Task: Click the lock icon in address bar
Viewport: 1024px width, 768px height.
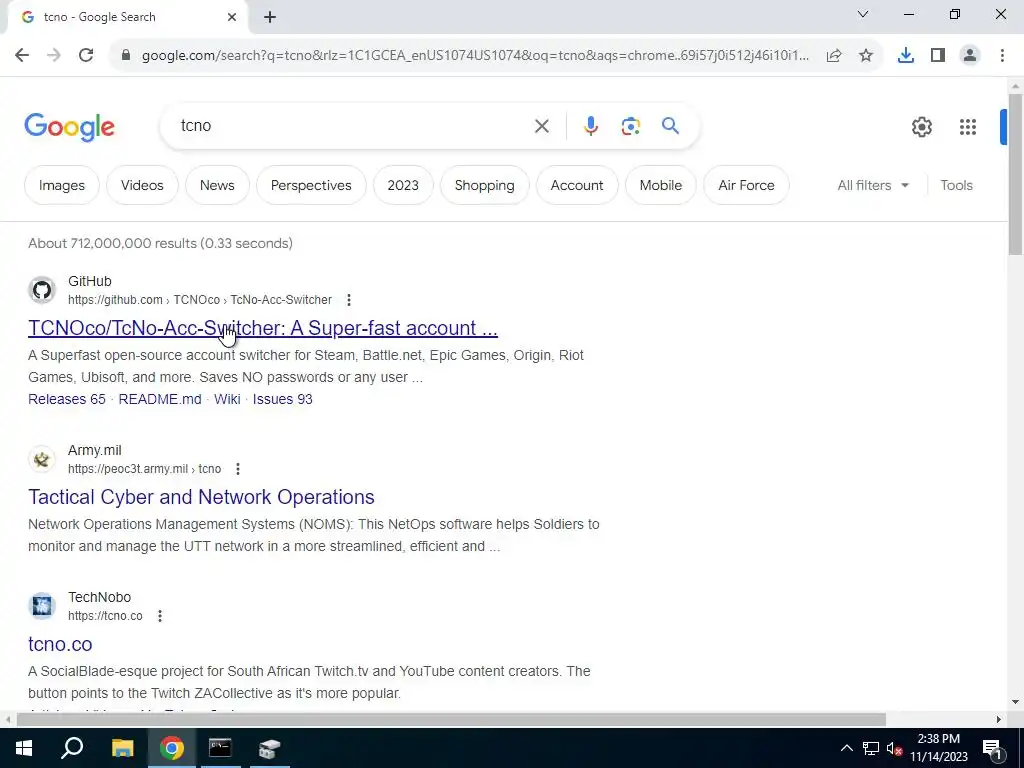Action: (x=126, y=56)
